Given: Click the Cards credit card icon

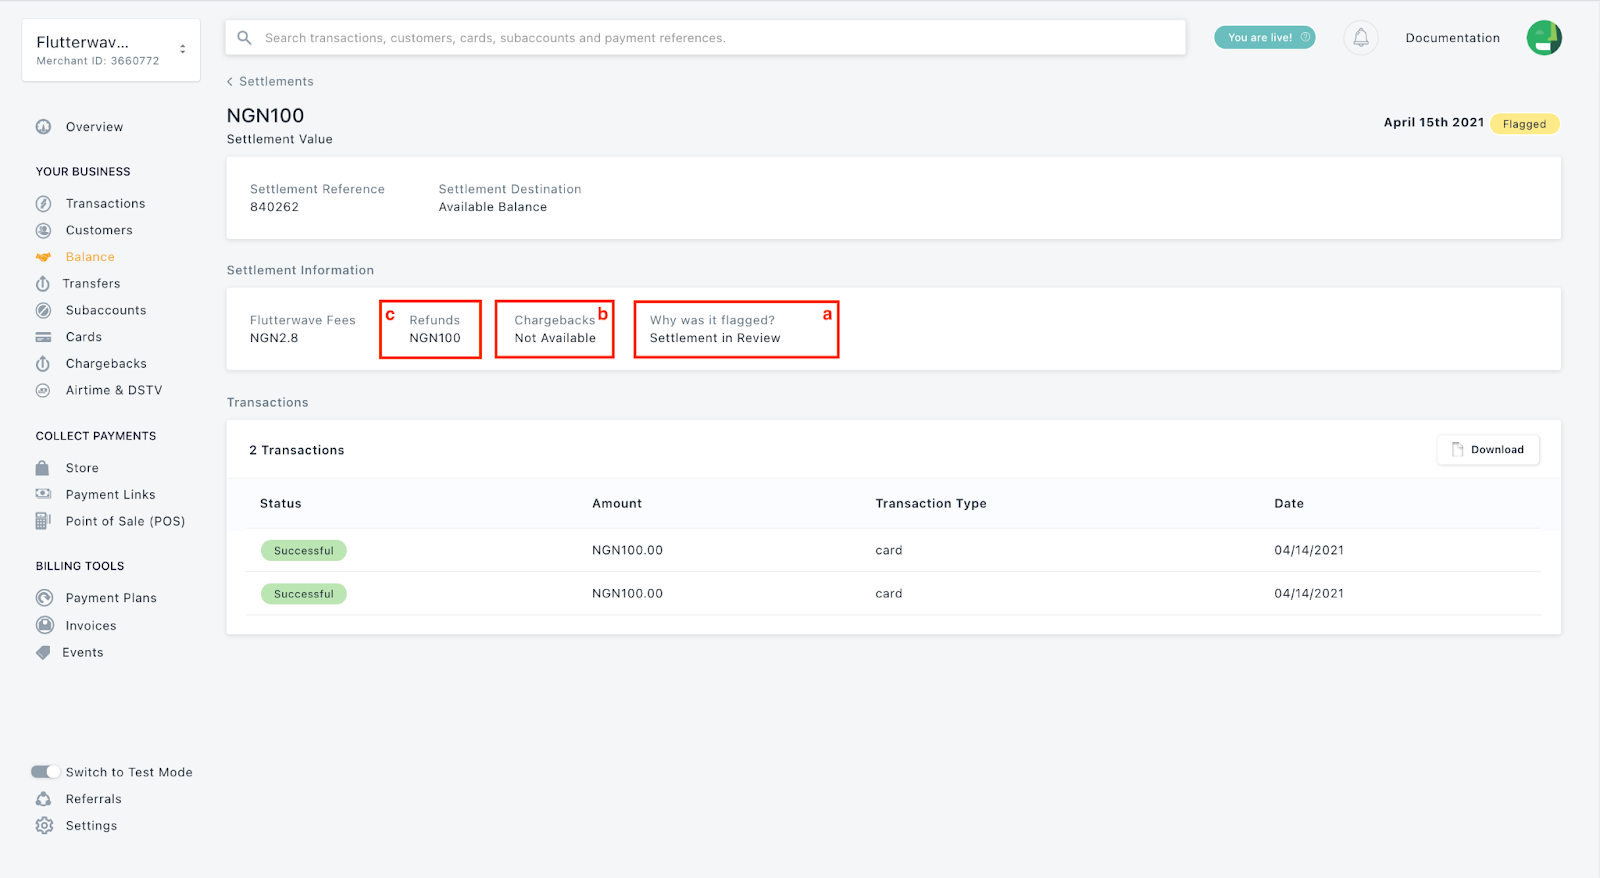Looking at the screenshot, I should [x=43, y=337].
